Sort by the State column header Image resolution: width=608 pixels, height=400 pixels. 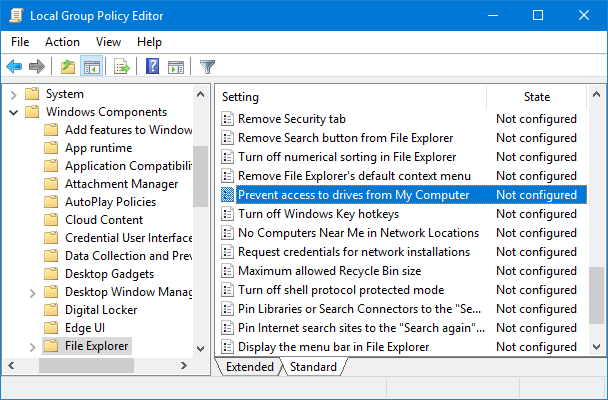(x=537, y=97)
